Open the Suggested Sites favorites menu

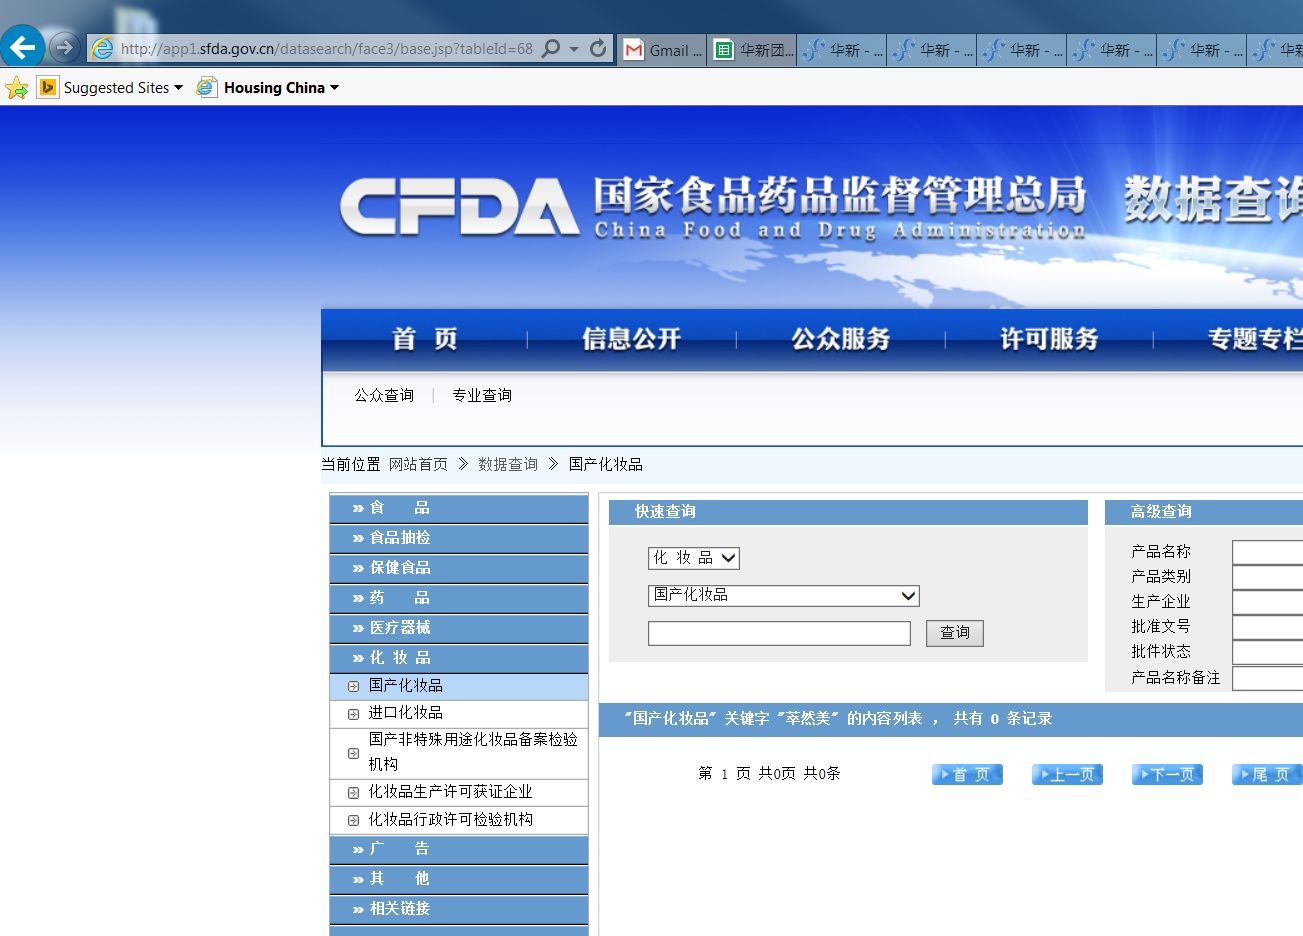[110, 88]
